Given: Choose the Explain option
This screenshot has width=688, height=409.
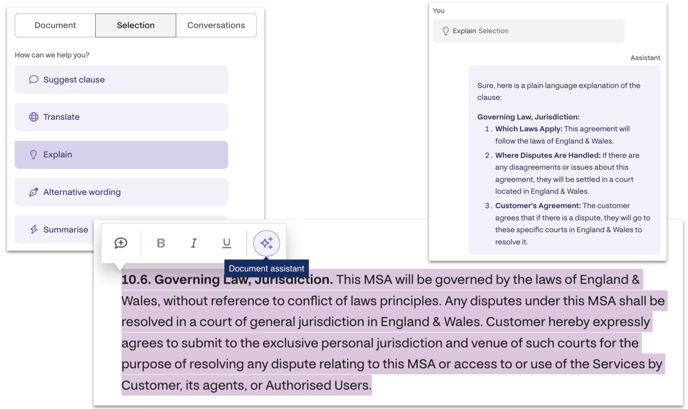Looking at the screenshot, I should [121, 155].
